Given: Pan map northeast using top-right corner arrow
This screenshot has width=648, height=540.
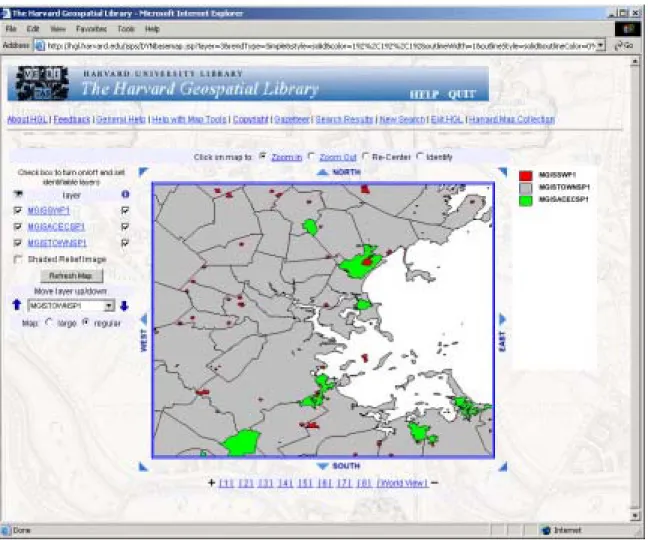Looking at the screenshot, I should 503,172.
